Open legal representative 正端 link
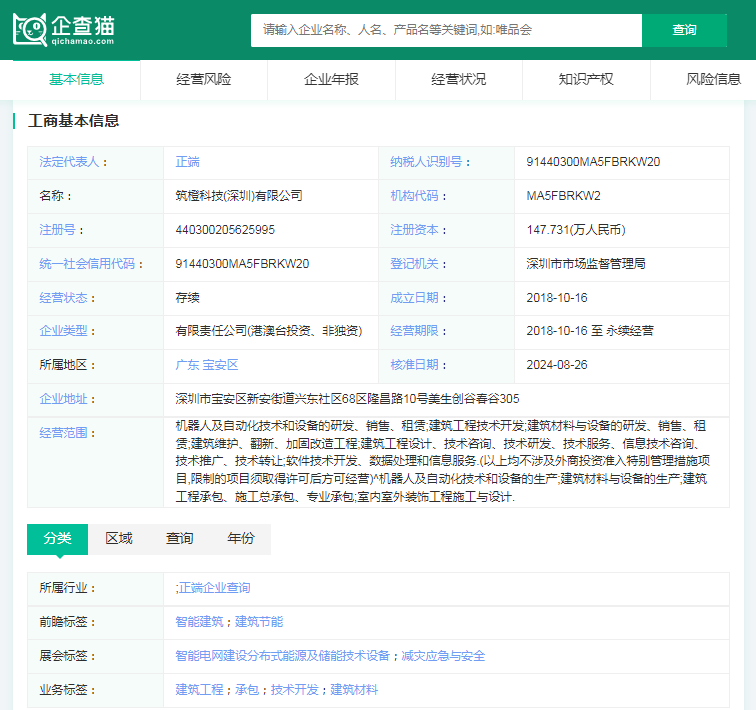 click(188, 162)
